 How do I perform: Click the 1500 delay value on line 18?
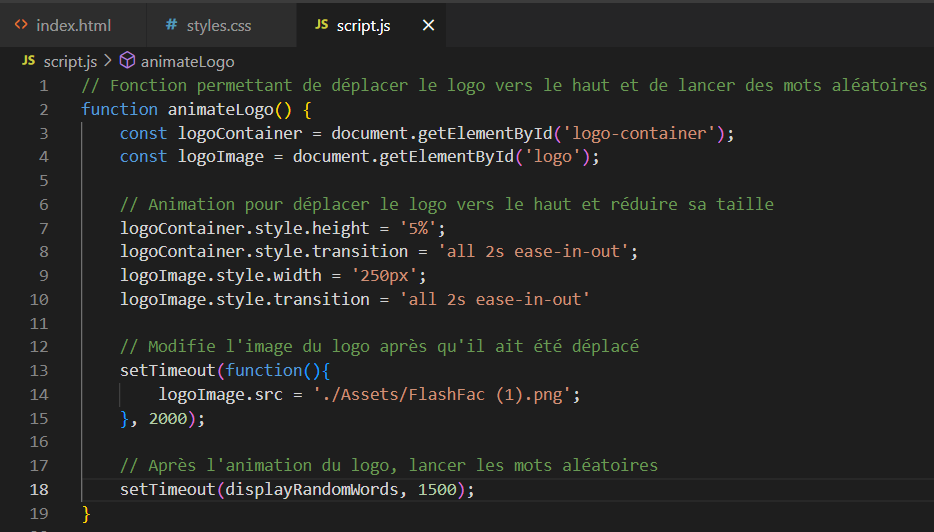coord(437,490)
